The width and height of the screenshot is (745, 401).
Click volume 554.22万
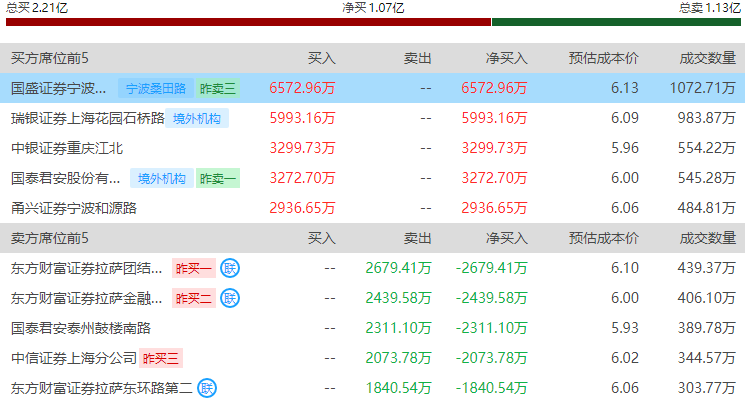coord(707,148)
